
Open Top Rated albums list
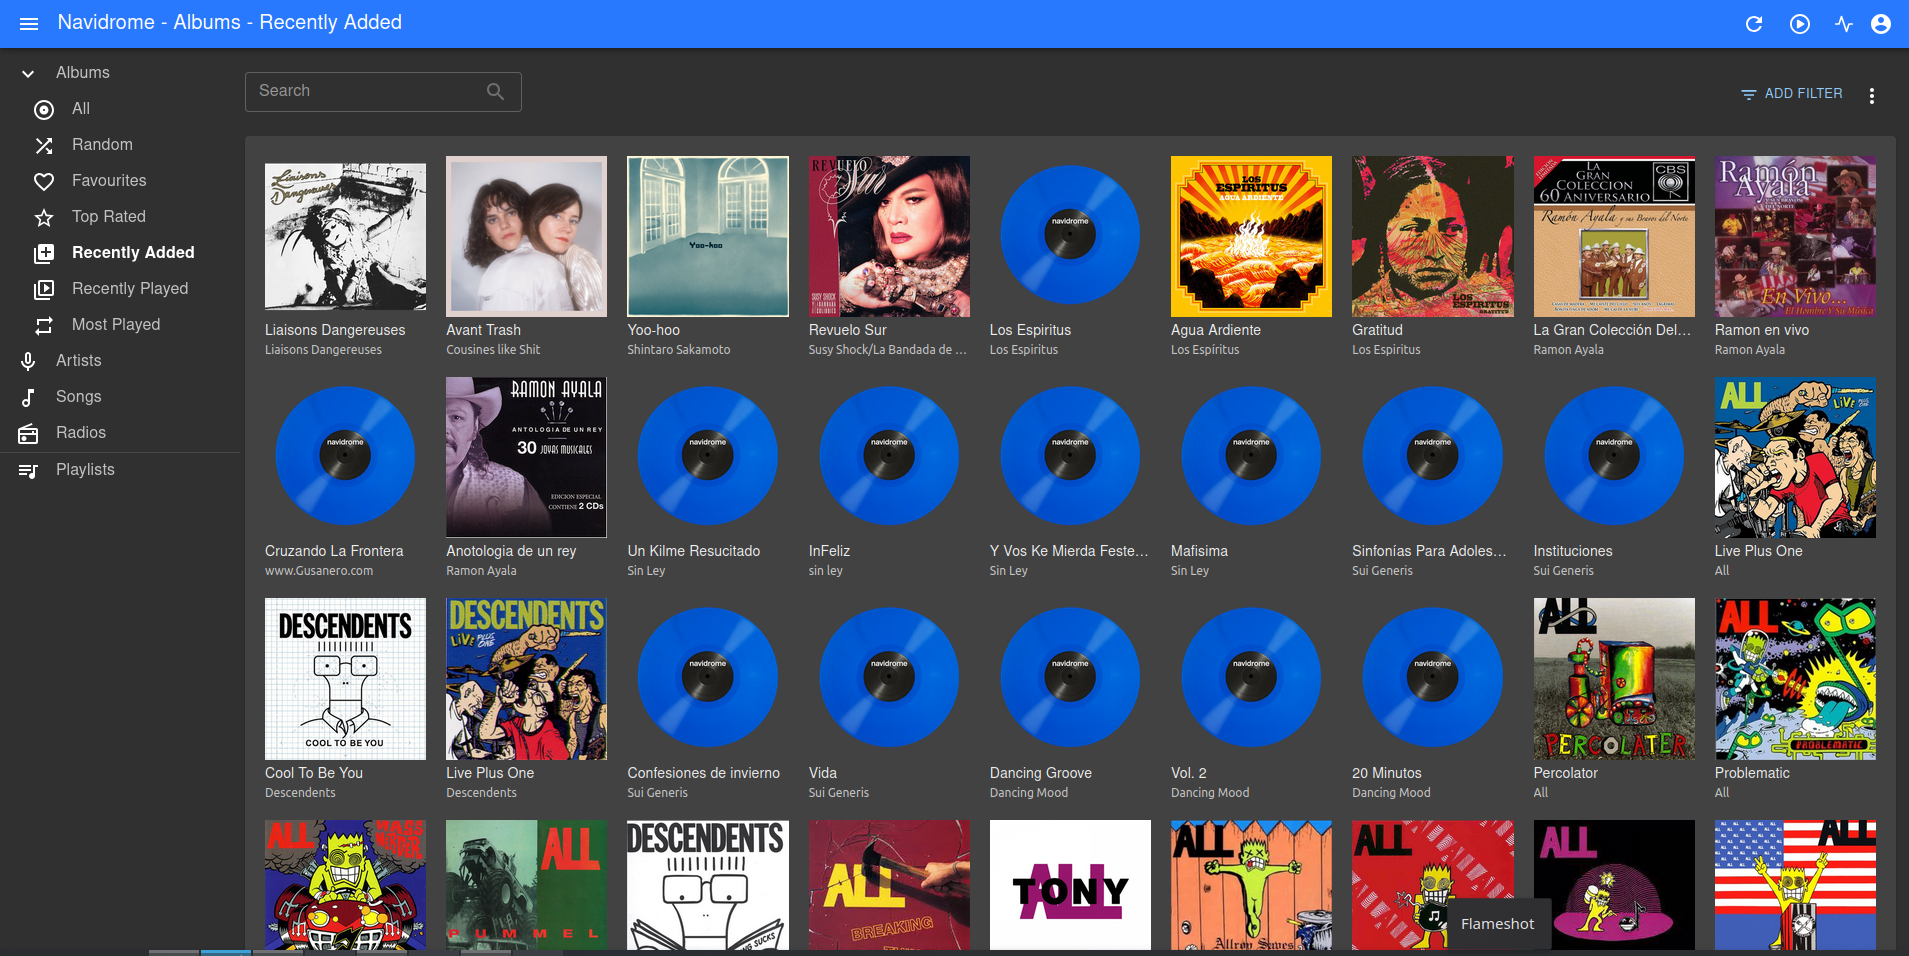pos(120,217)
